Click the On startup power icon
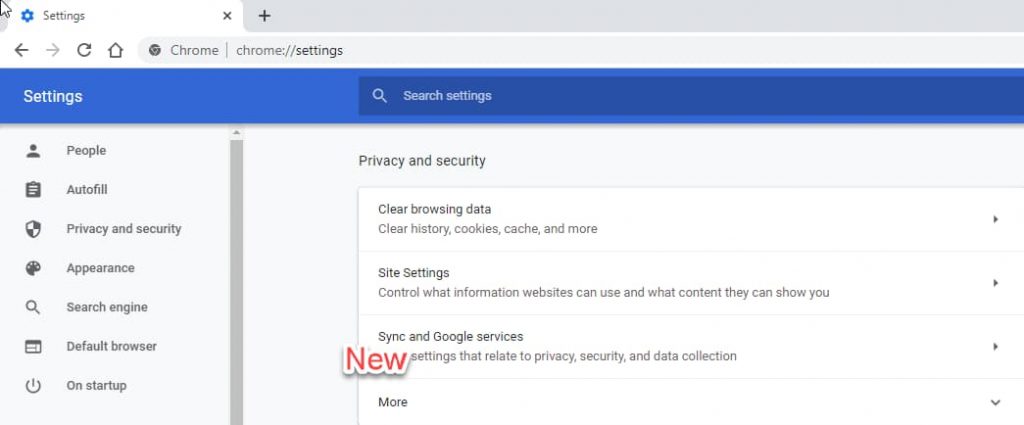The image size is (1024, 425). (x=33, y=386)
